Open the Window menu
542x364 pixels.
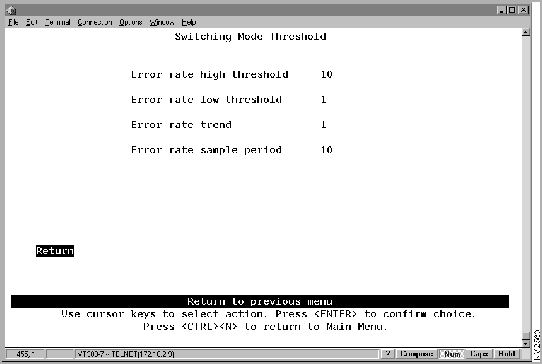tap(162, 22)
